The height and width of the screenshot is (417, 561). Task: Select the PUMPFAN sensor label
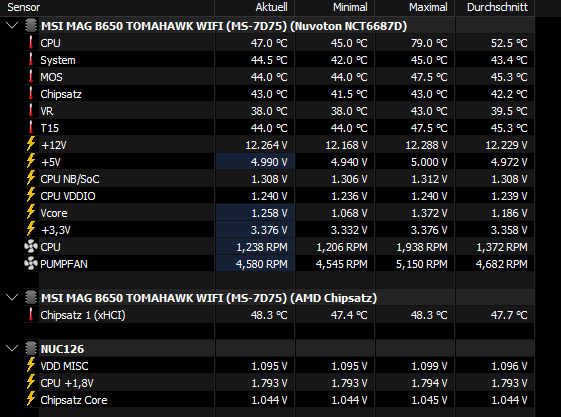64,264
